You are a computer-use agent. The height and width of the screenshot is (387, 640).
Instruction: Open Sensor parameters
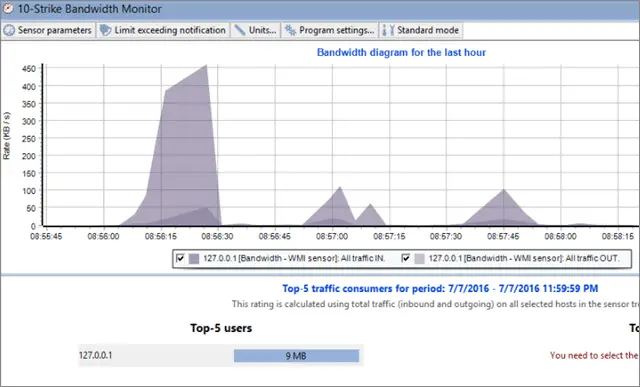coord(48,30)
